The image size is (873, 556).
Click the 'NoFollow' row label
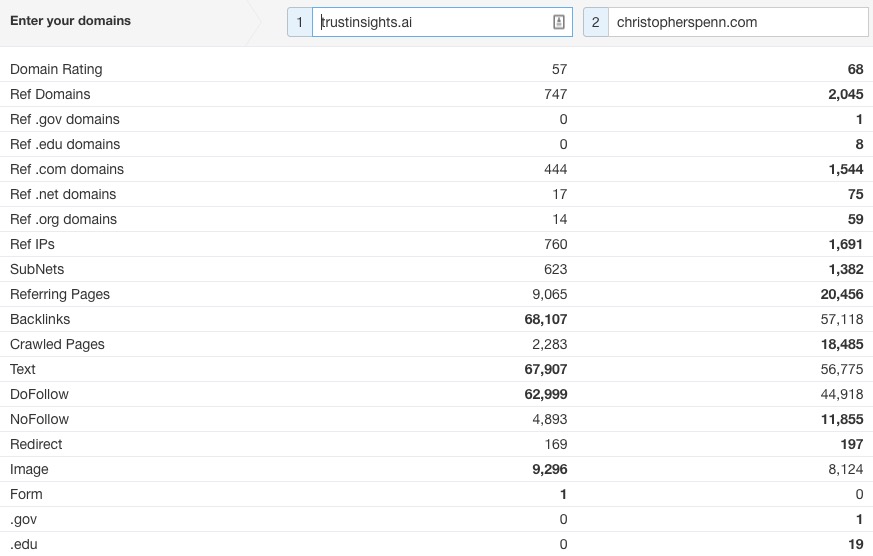(39, 420)
